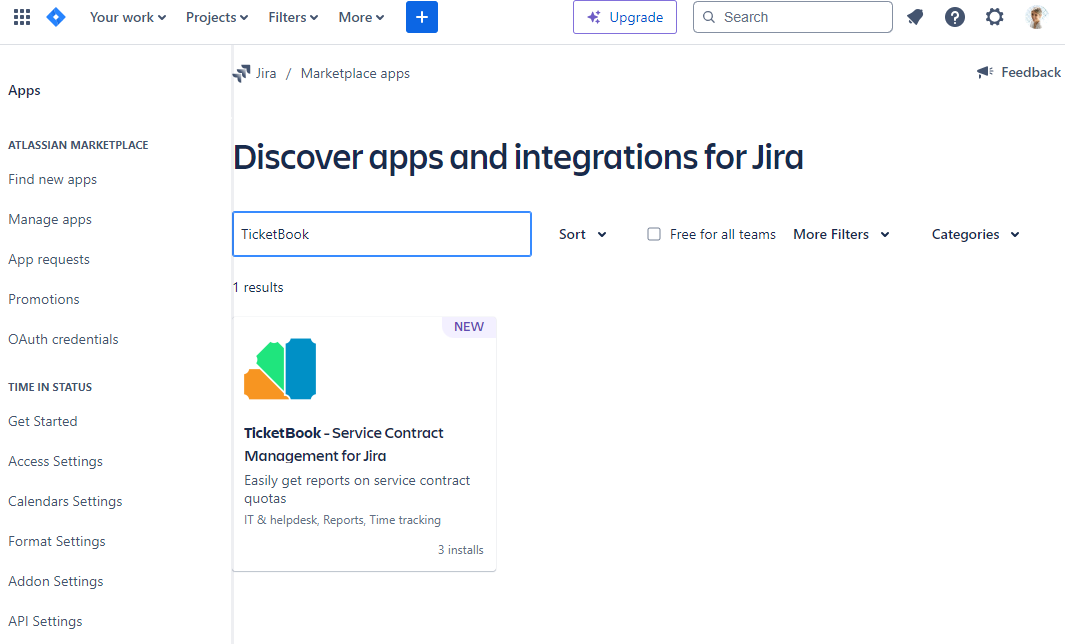Expand the Sort dropdown
1065x644 pixels.
click(x=583, y=234)
